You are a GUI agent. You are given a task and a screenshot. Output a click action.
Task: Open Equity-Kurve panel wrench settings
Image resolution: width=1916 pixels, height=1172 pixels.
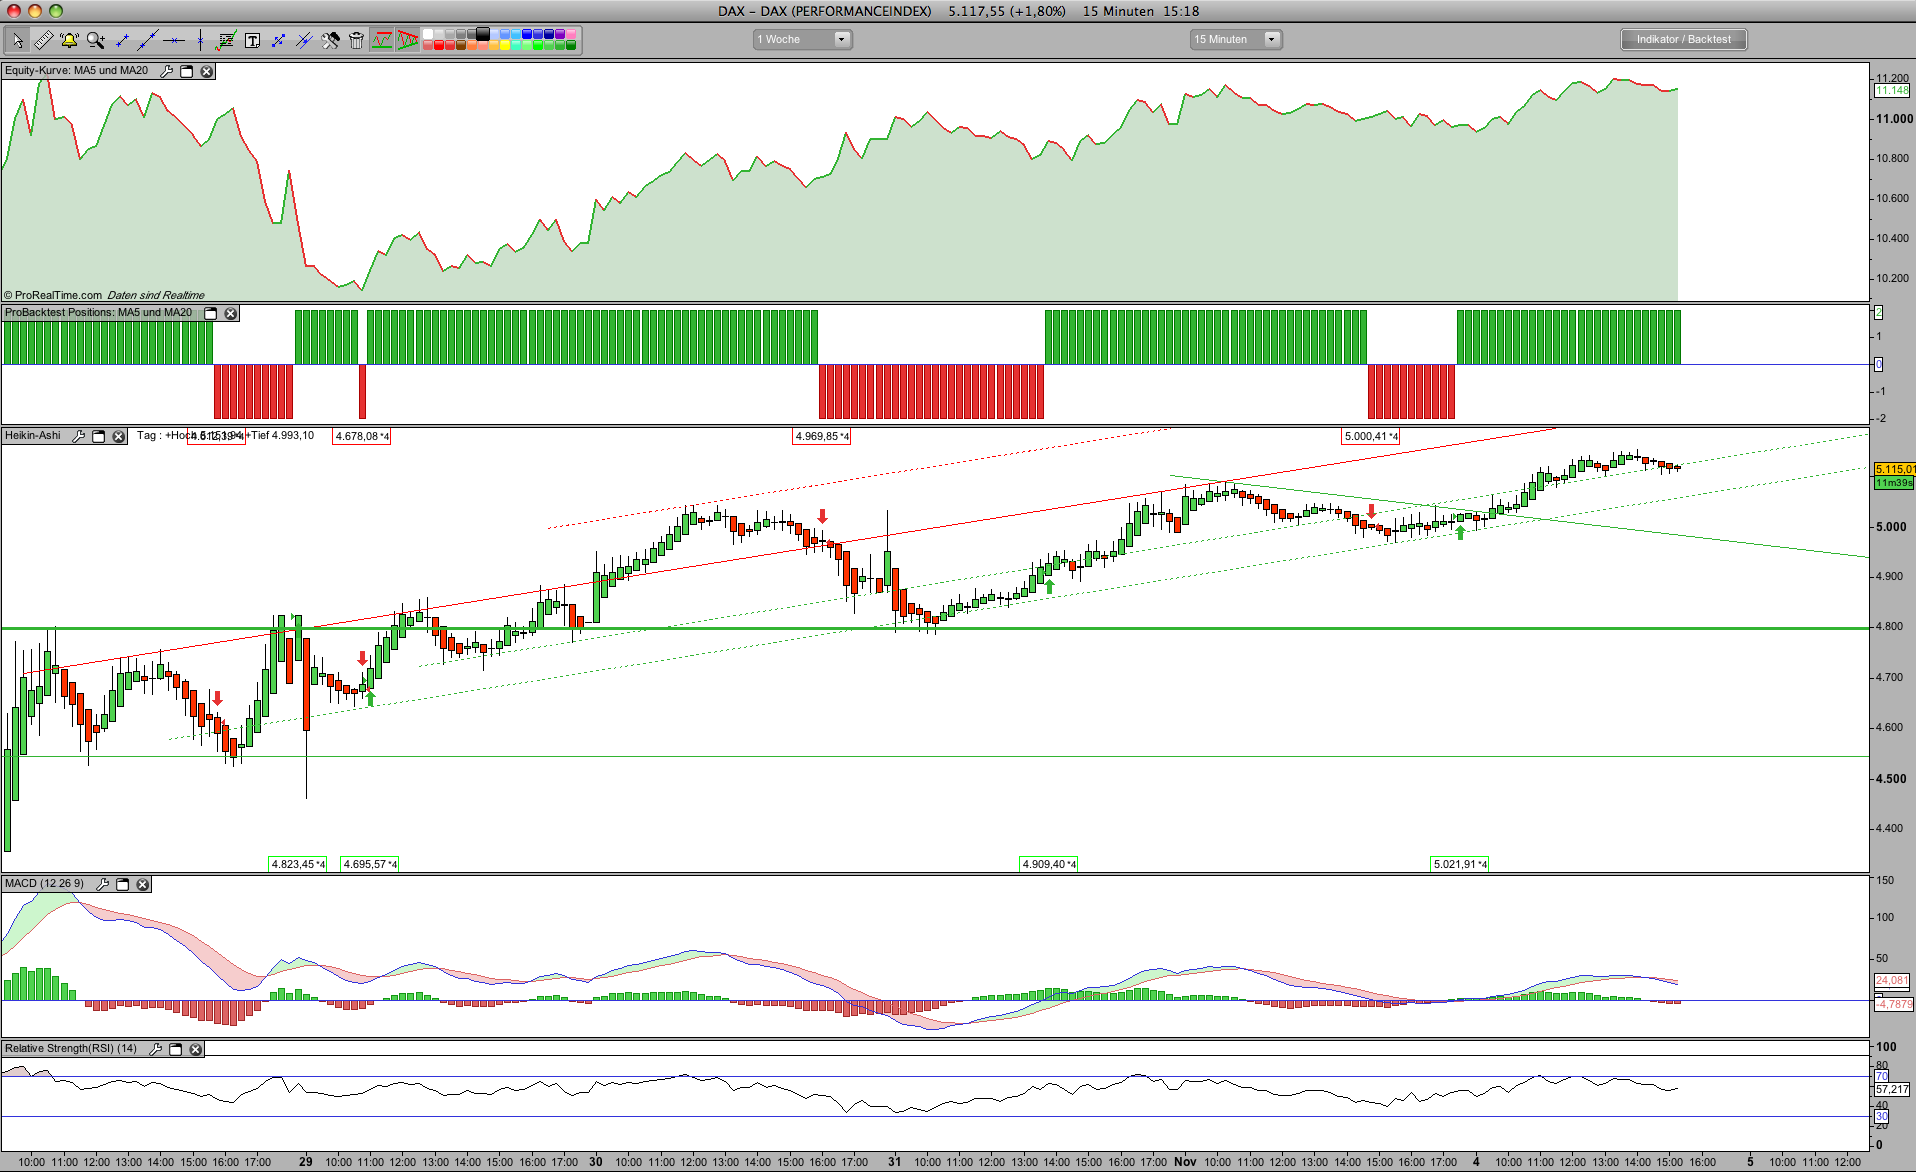point(167,71)
